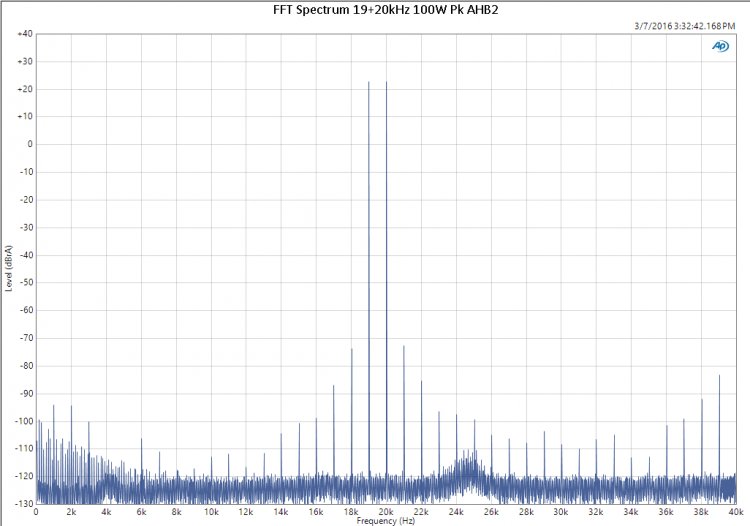Click the '38k' frequency axis label

coord(701,512)
